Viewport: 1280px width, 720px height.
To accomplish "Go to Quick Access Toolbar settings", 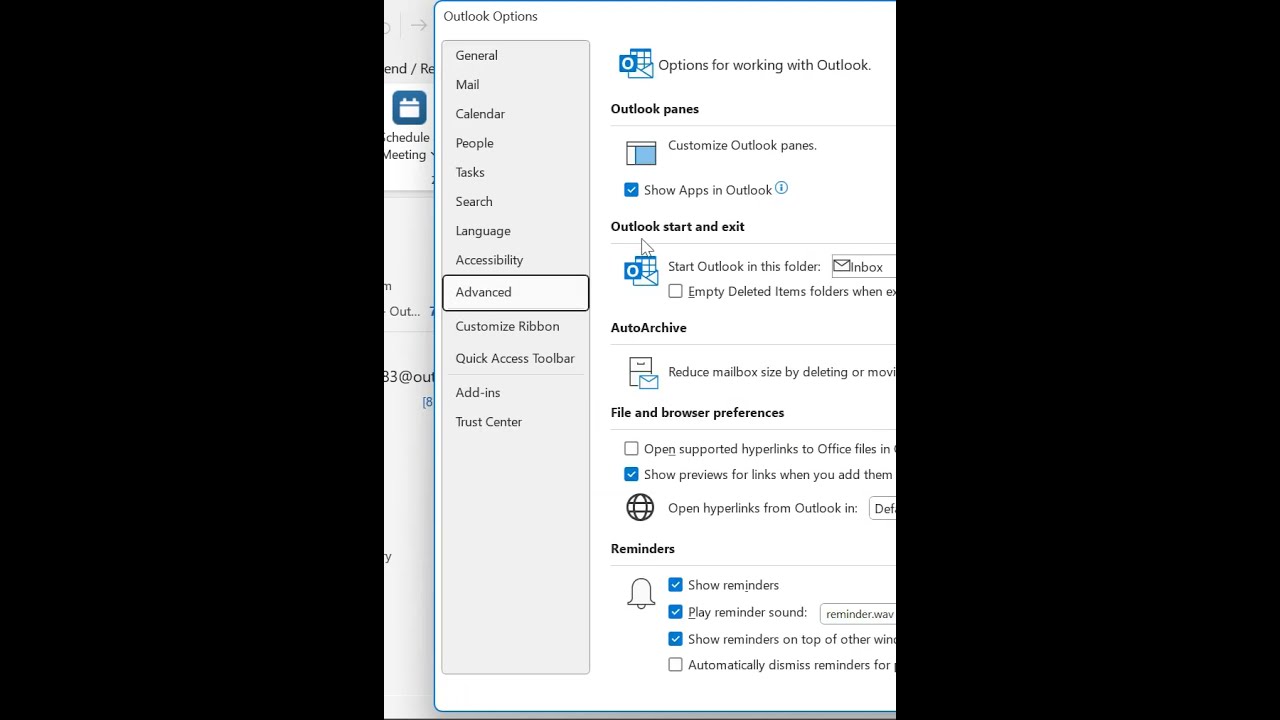I will tap(516, 358).
